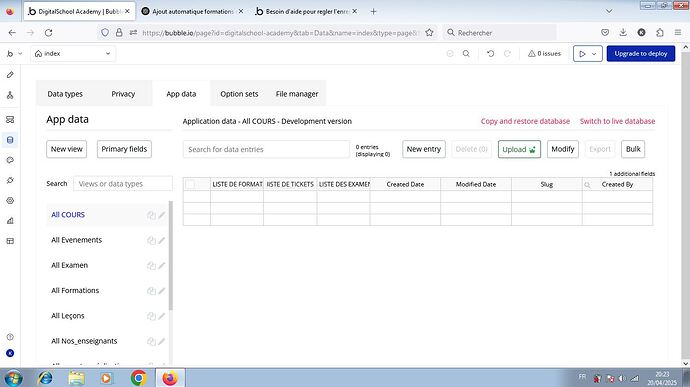The image size is (690, 387).
Task: Select the All Formations view
Action: pos(75,291)
